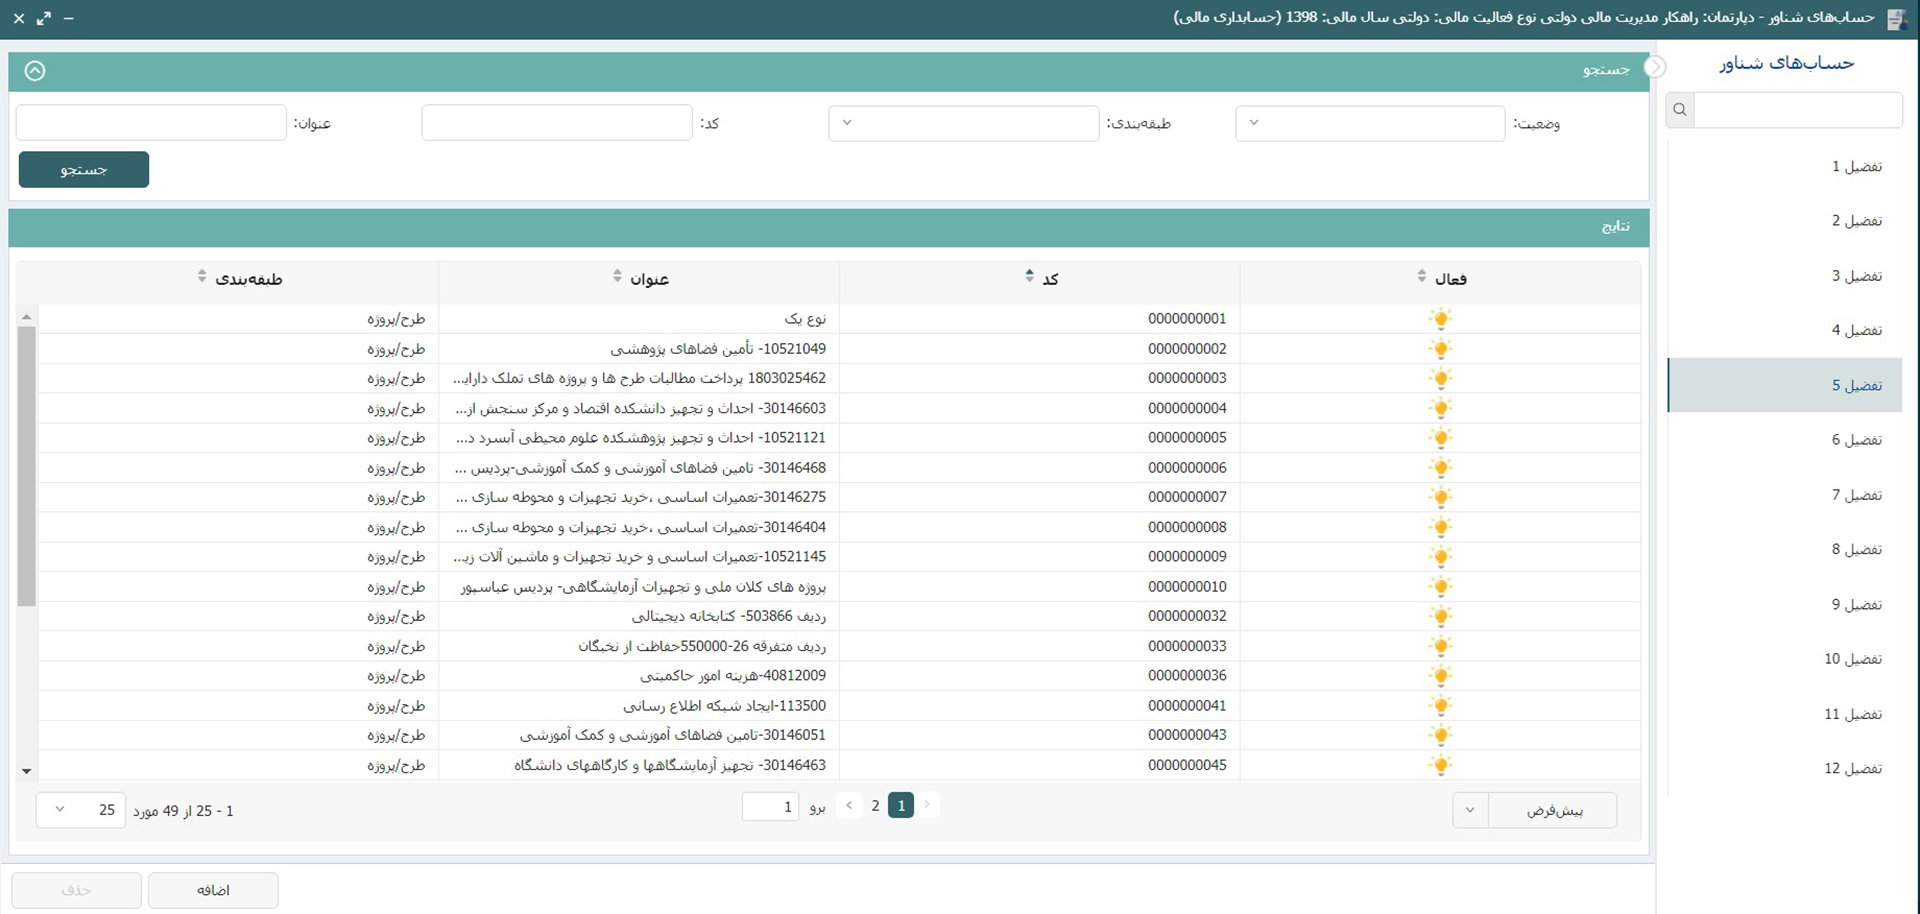
Task: Sort the طبقه‌بندی column via its arrows
Action: click(202, 277)
